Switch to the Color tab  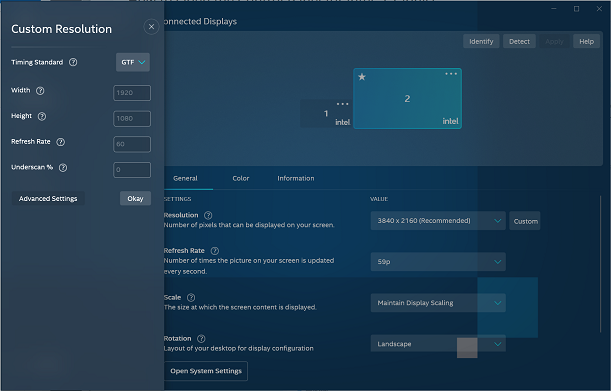[x=240, y=178]
